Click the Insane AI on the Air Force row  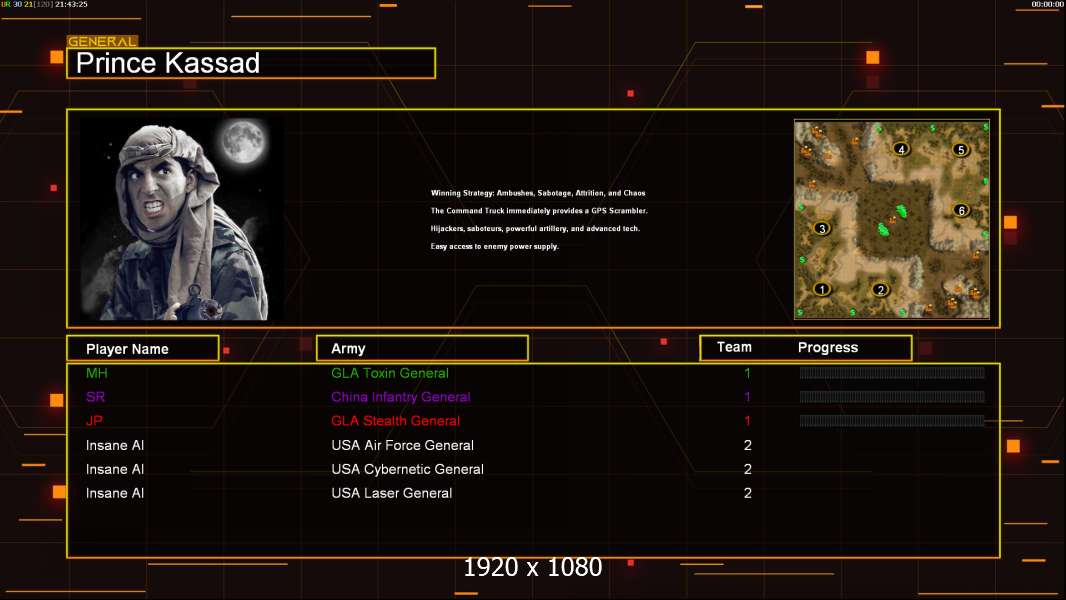[x=115, y=445]
